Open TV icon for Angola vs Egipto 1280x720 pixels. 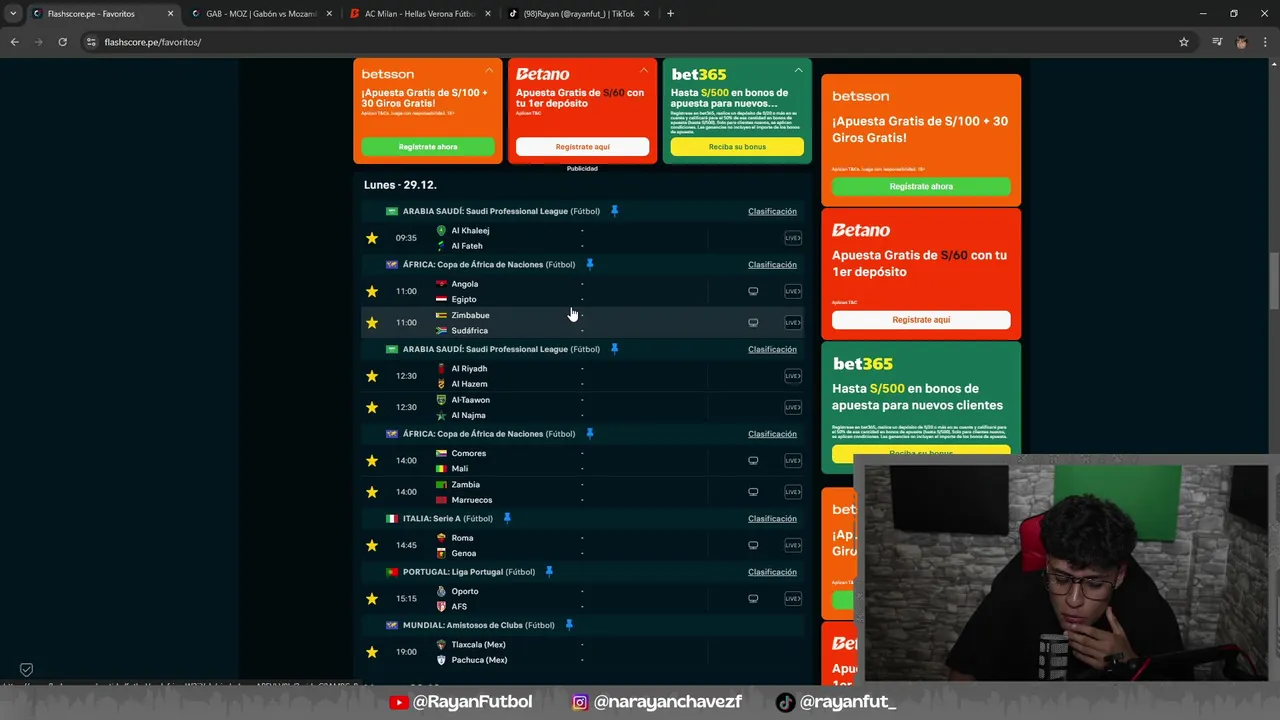point(753,291)
